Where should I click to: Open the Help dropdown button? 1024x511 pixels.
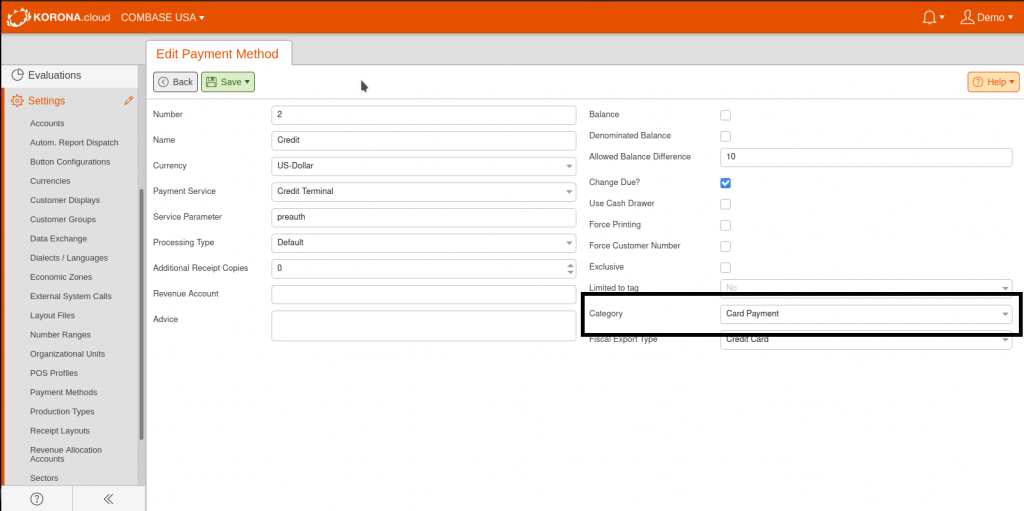[x=993, y=82]
